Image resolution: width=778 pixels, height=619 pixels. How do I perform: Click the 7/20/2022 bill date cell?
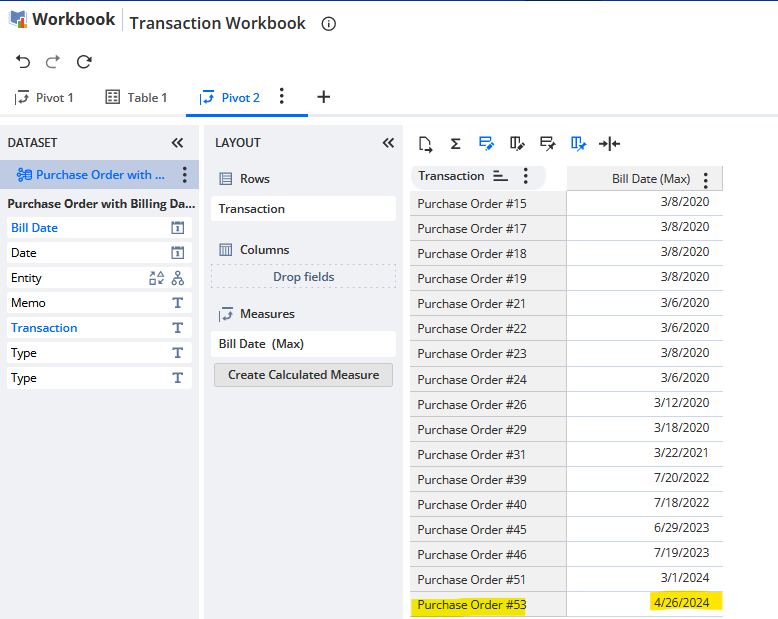pyautogui.click(x=645, y=478)
